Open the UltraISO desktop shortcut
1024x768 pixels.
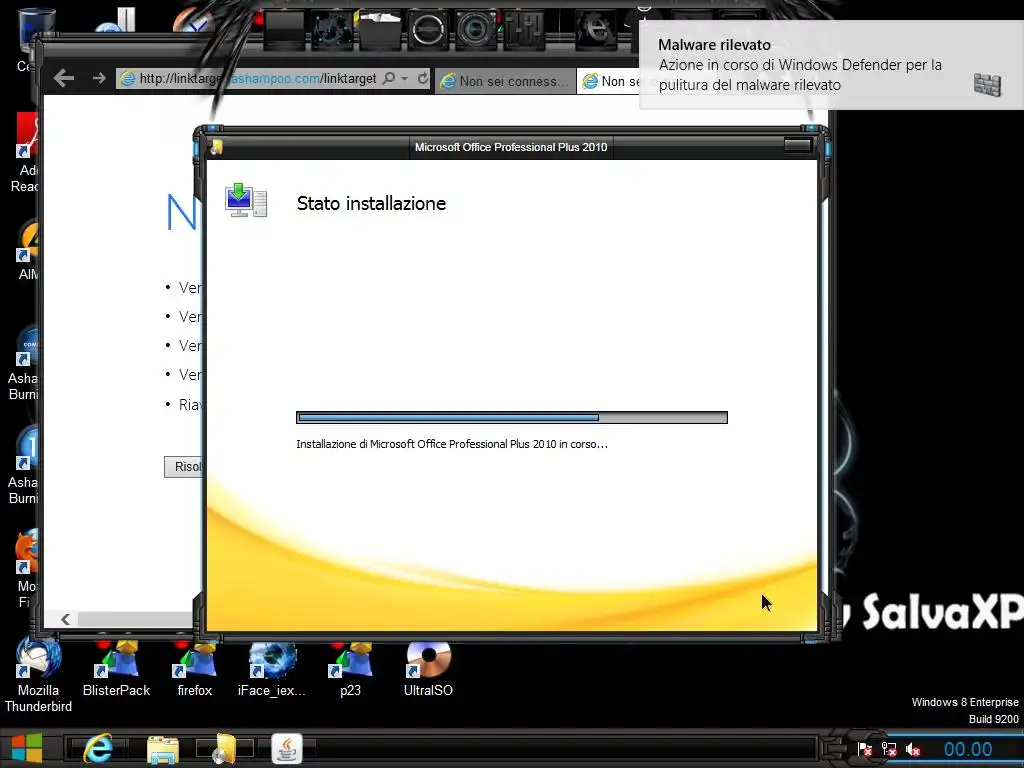pos(428,669)
